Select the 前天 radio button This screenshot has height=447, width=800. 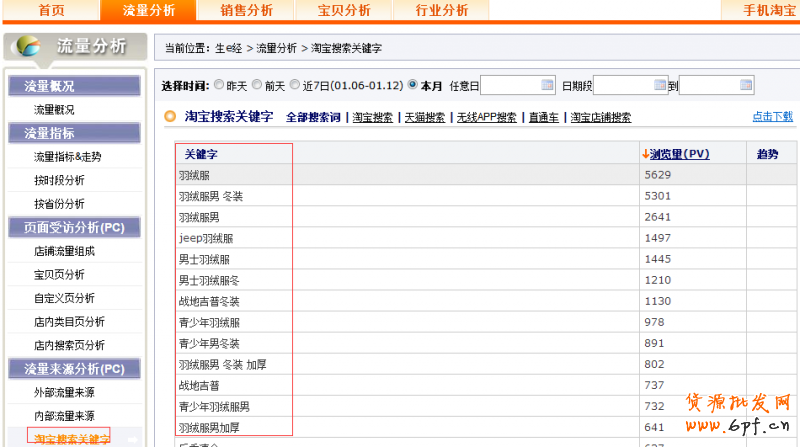click(258, 85)
